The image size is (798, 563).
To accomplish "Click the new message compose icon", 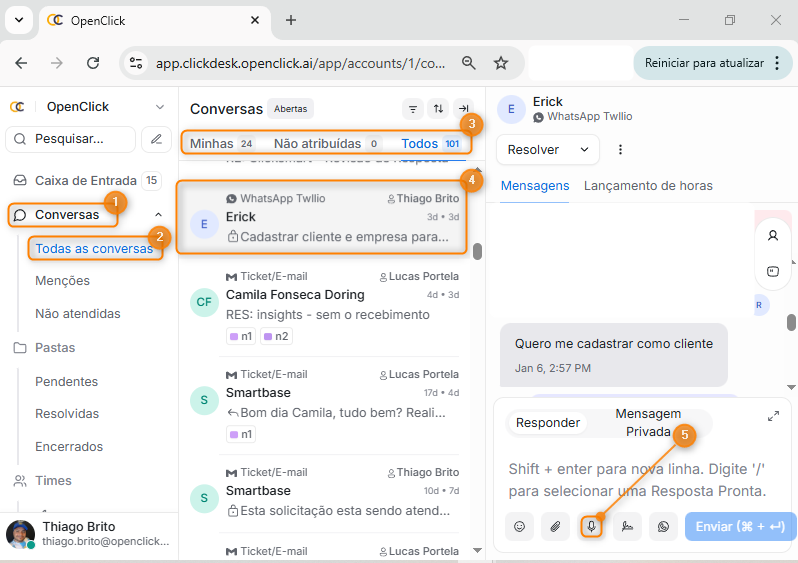I will click(x=156, y=139).
